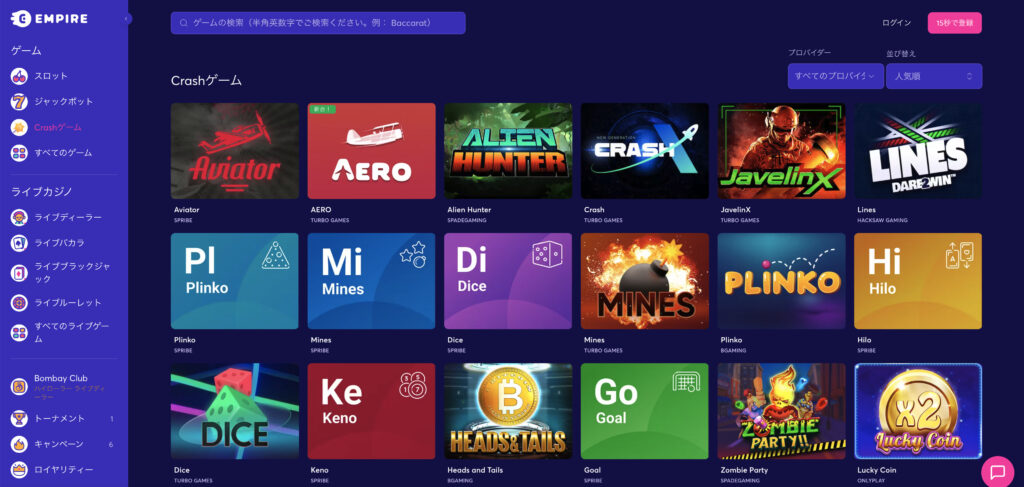This screenshot has width=1024, height=487.
Task: Go to スロット menu item
Action: tap(51, 76)
